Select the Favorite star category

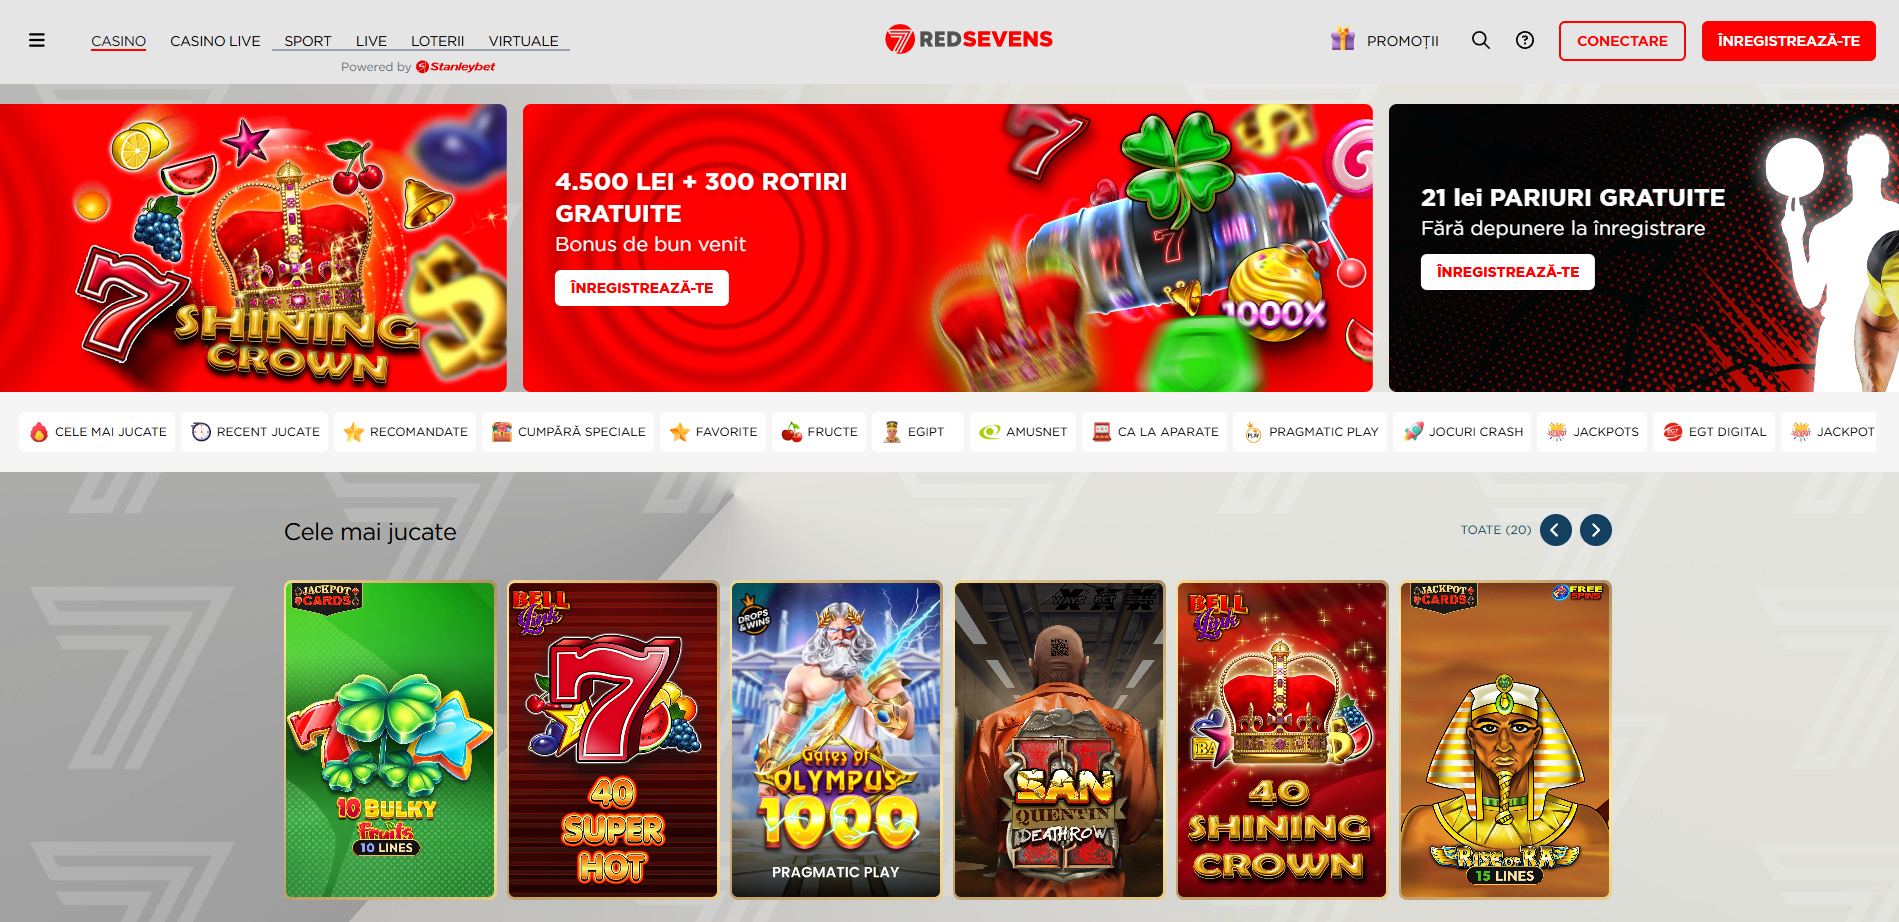coord(713,432)
